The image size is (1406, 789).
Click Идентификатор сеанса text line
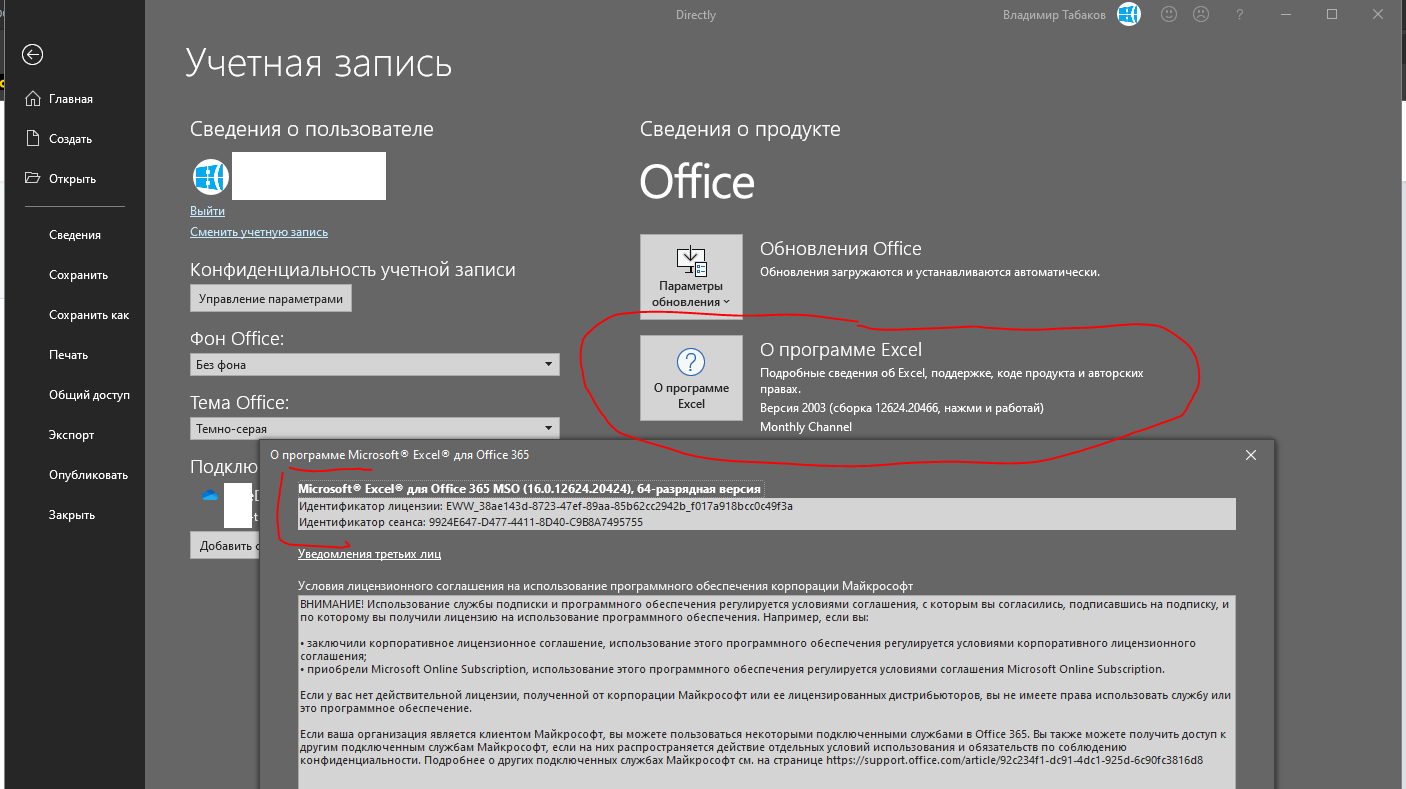point(471,522)
